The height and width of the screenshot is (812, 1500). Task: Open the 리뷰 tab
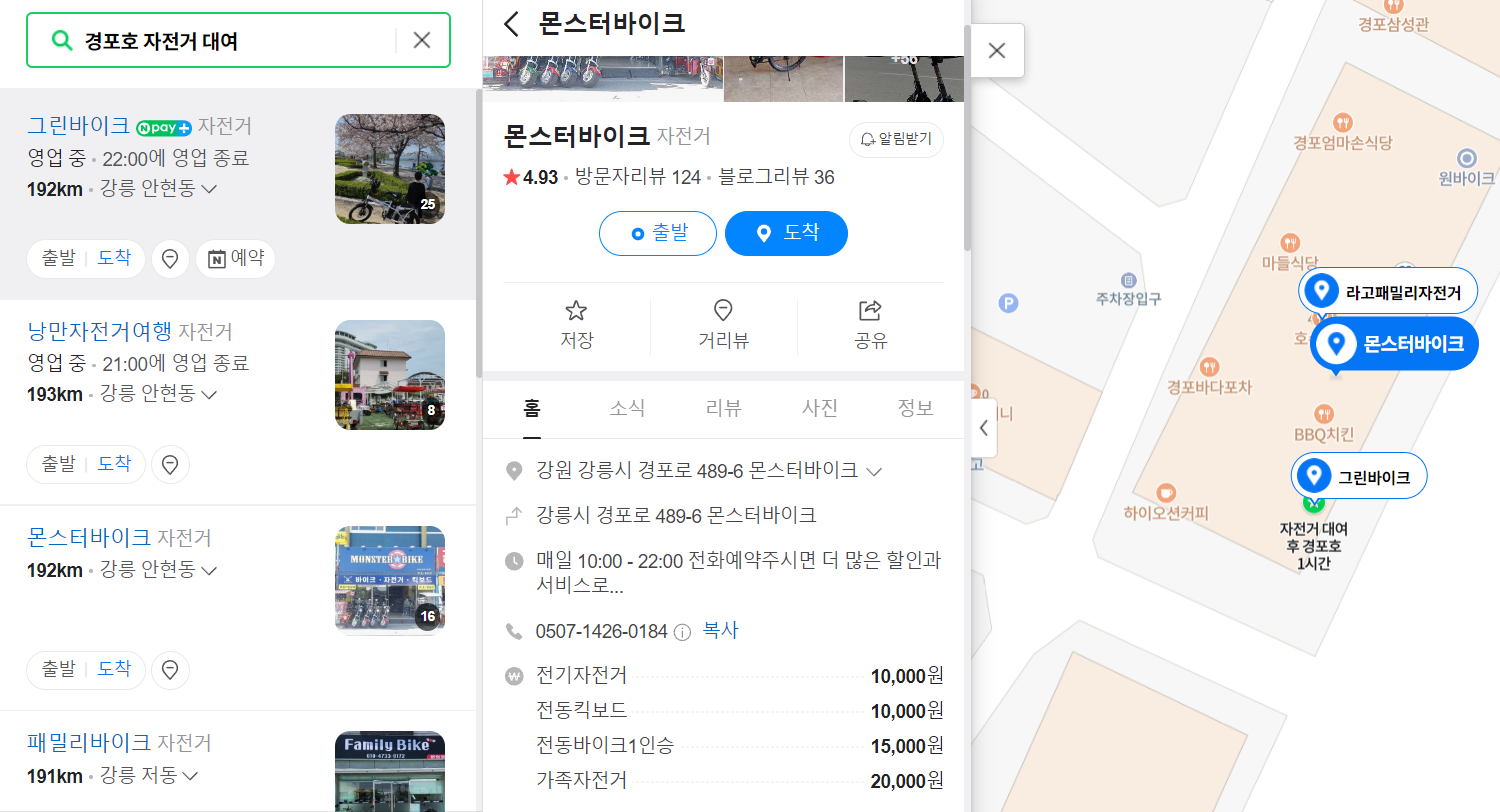pos(724,408)
